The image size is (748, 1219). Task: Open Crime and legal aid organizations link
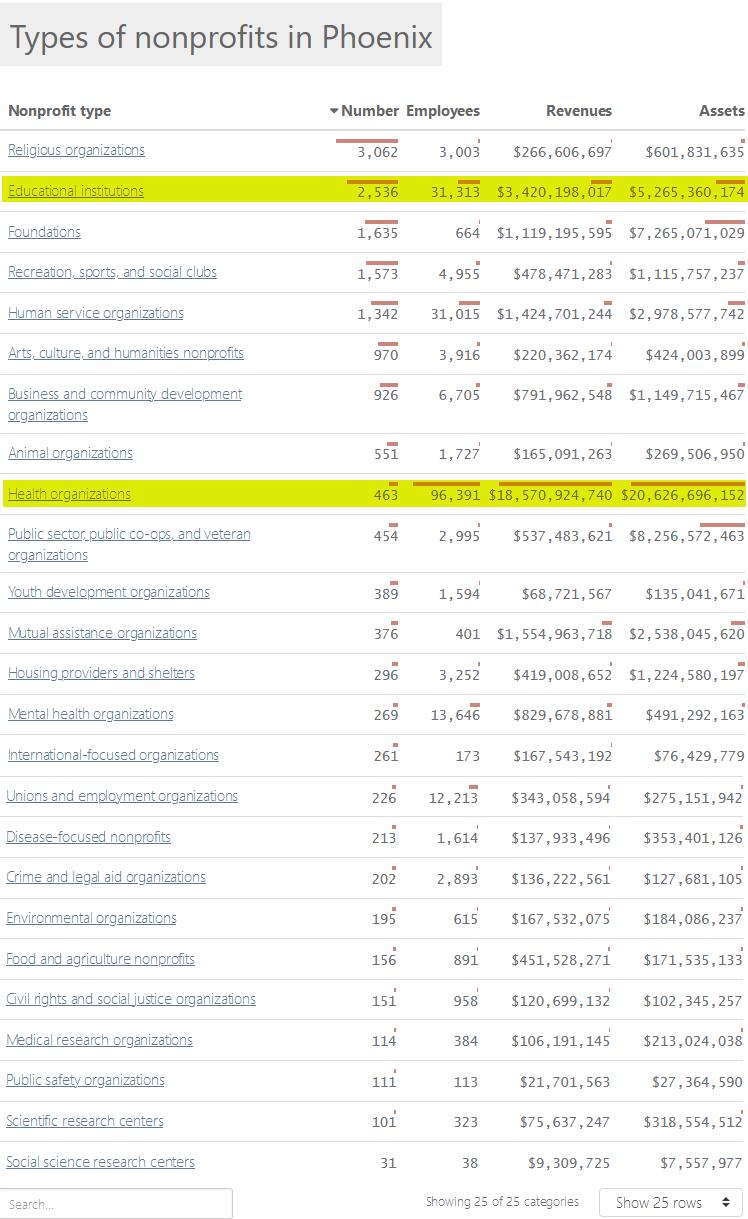(x=106, y=877)
